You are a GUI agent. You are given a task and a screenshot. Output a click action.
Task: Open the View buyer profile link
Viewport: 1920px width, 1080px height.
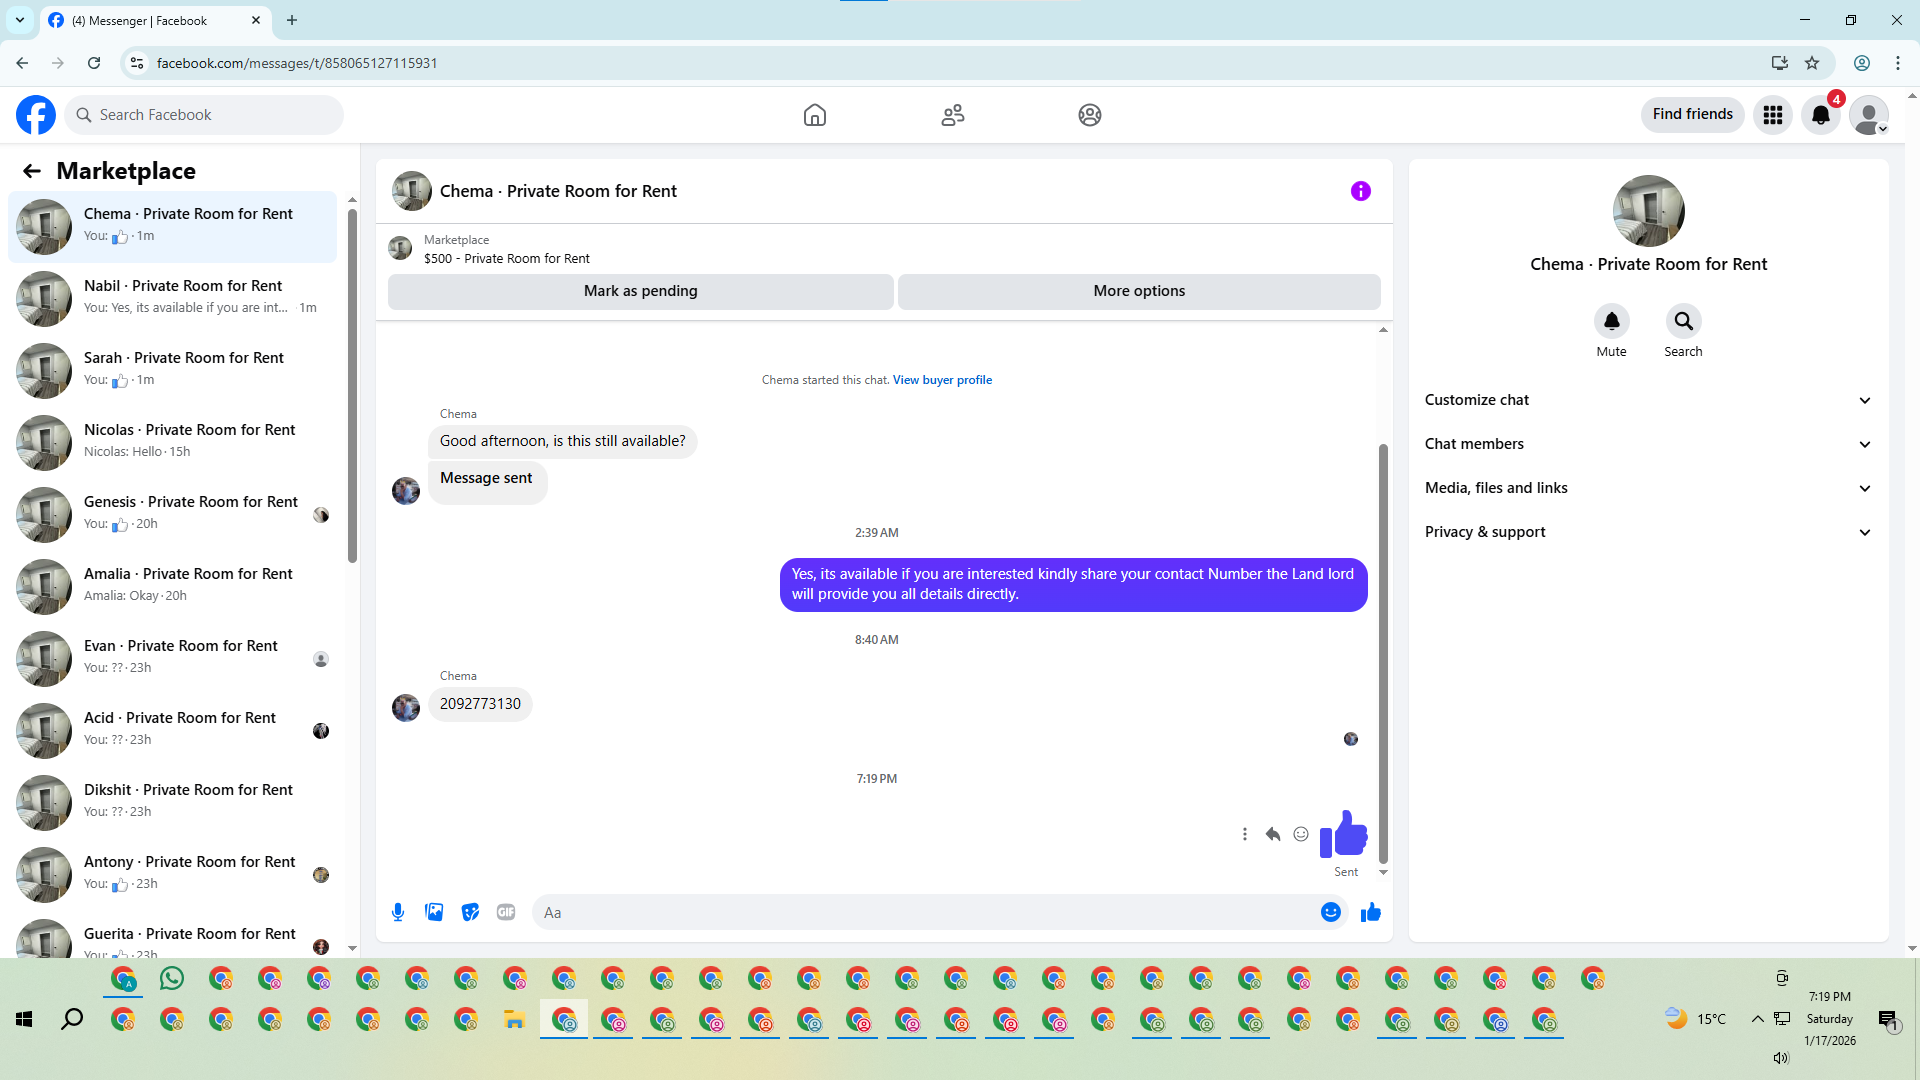[x=942, y=380]
